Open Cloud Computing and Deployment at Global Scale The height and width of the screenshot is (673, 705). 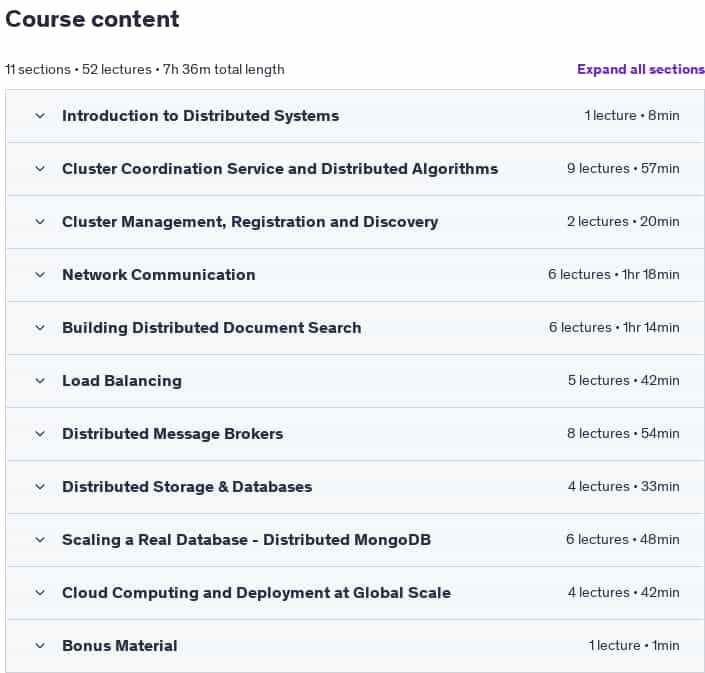(x=256, y=593)
